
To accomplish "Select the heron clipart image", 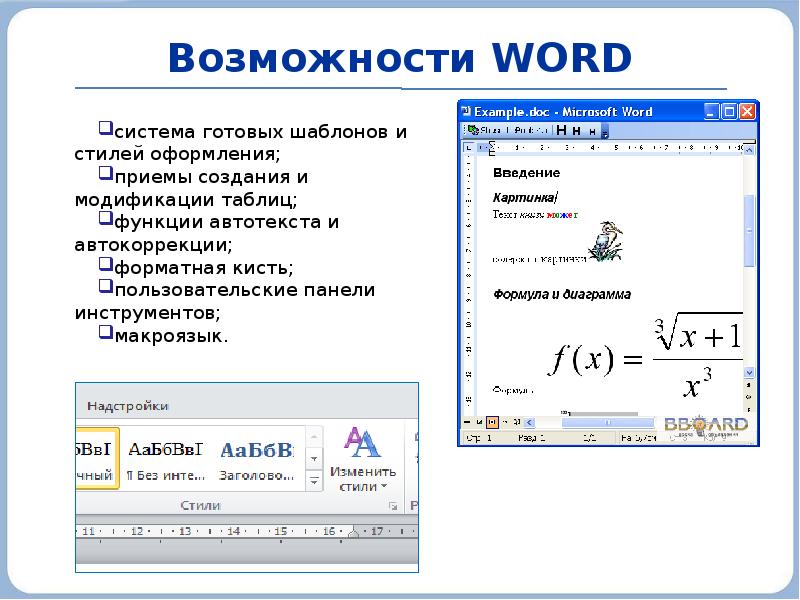I will [x=606, y=241].
